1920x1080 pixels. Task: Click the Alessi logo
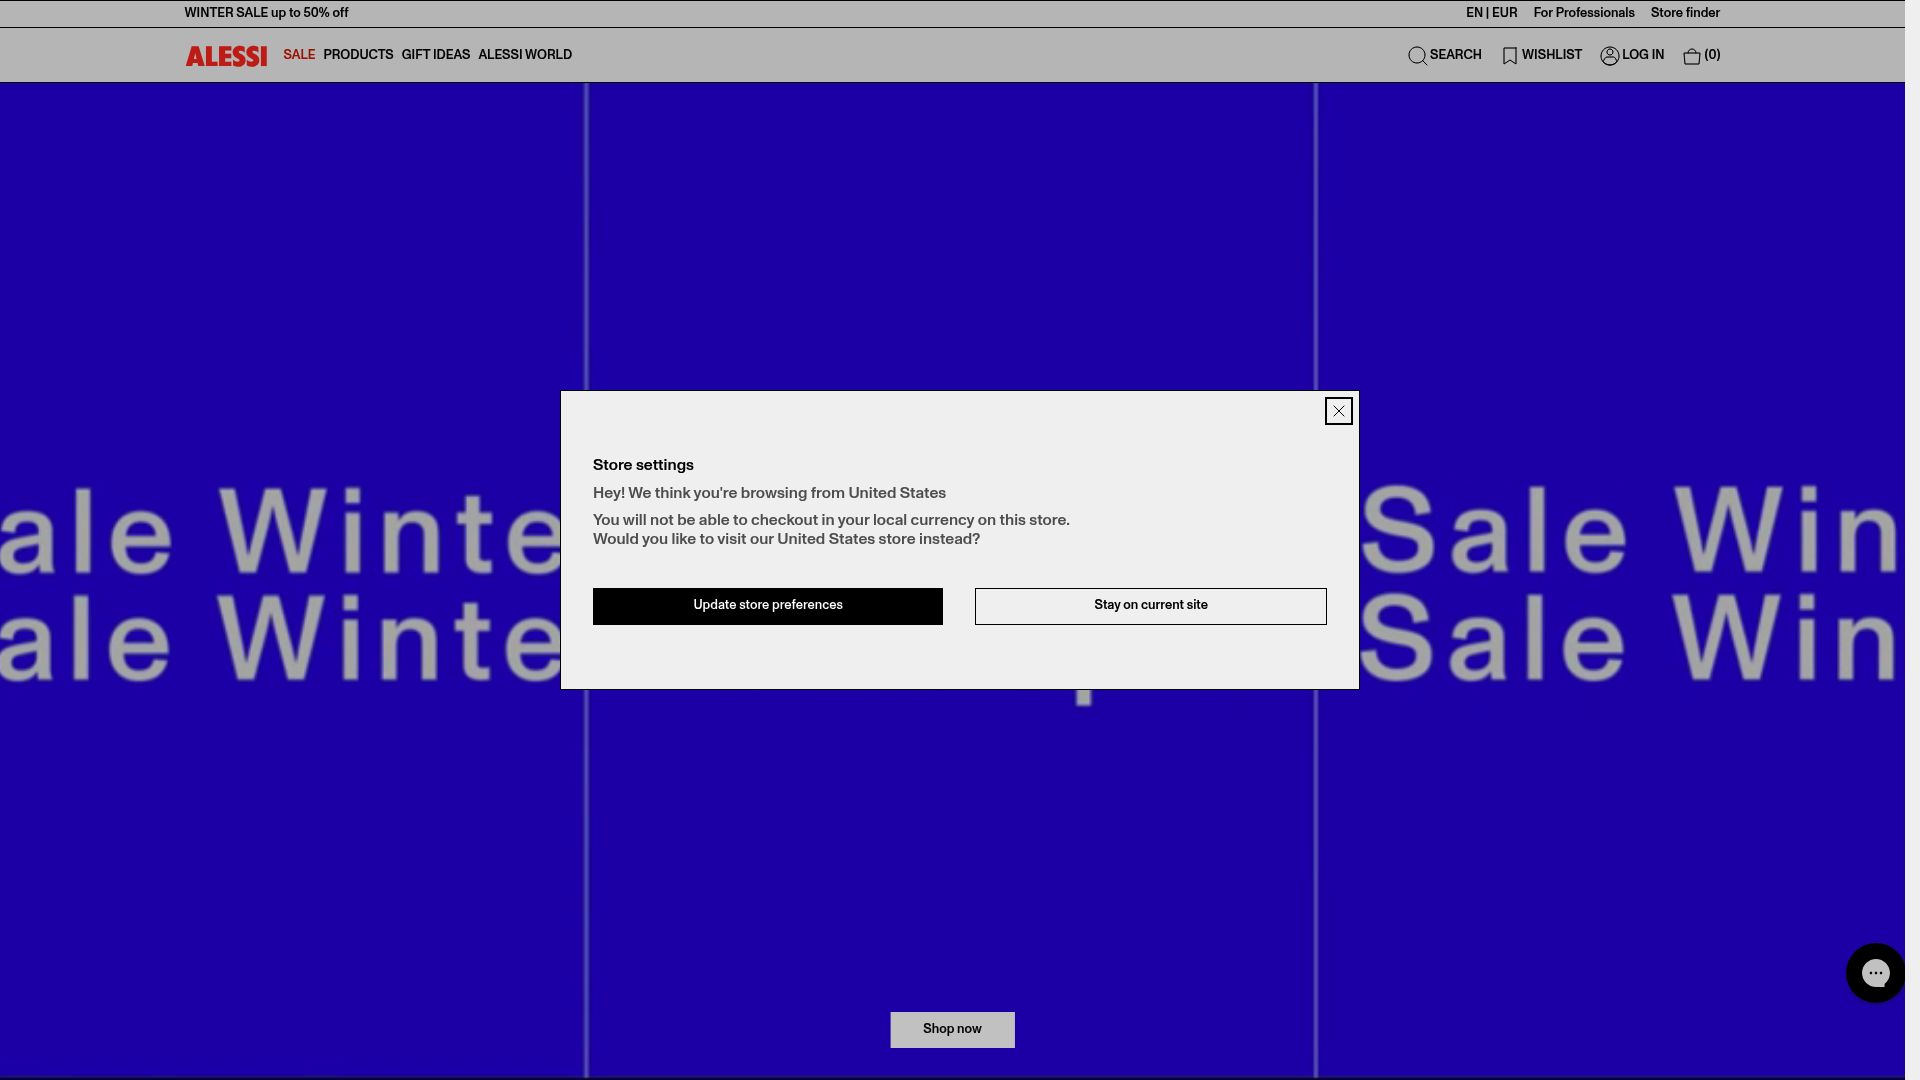tap(226, 56)
